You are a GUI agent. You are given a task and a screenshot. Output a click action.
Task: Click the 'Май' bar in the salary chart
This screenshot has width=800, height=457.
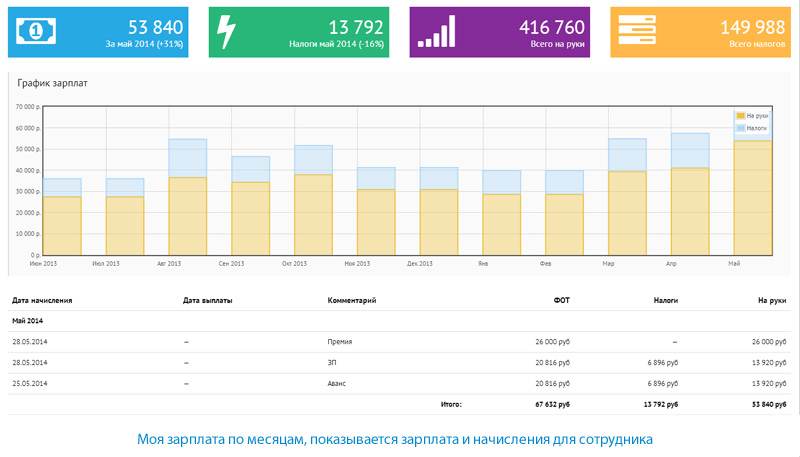pyautogui.click(x=752, y=200)
